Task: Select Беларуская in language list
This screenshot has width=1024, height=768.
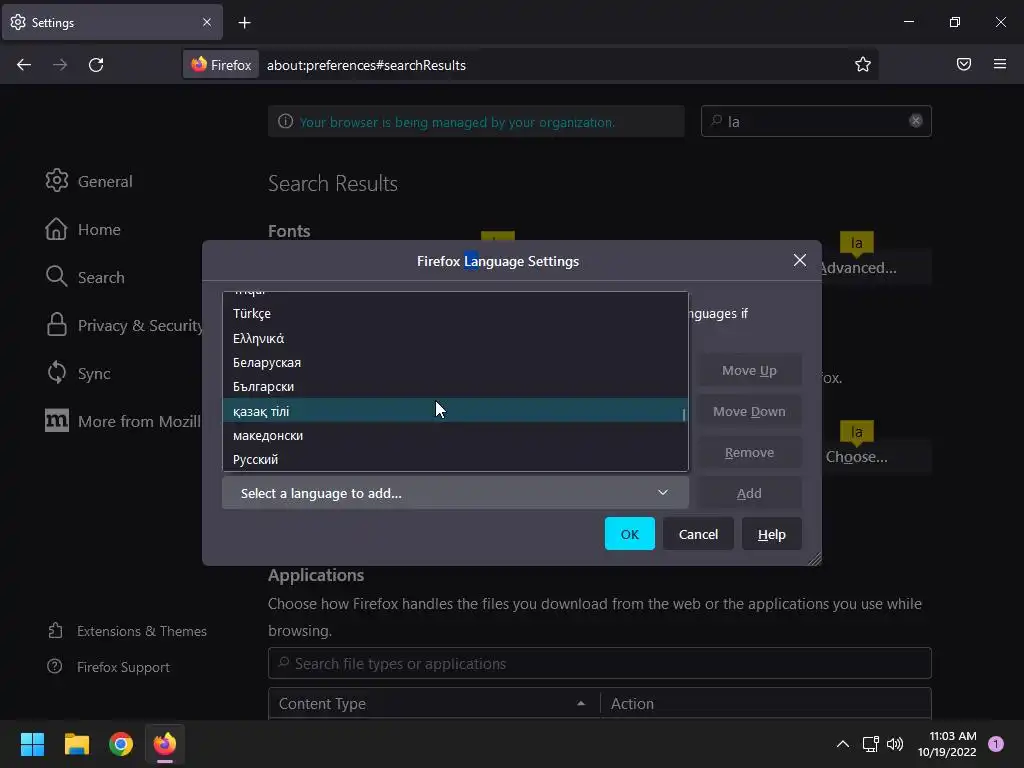Action: coord(455,362)
